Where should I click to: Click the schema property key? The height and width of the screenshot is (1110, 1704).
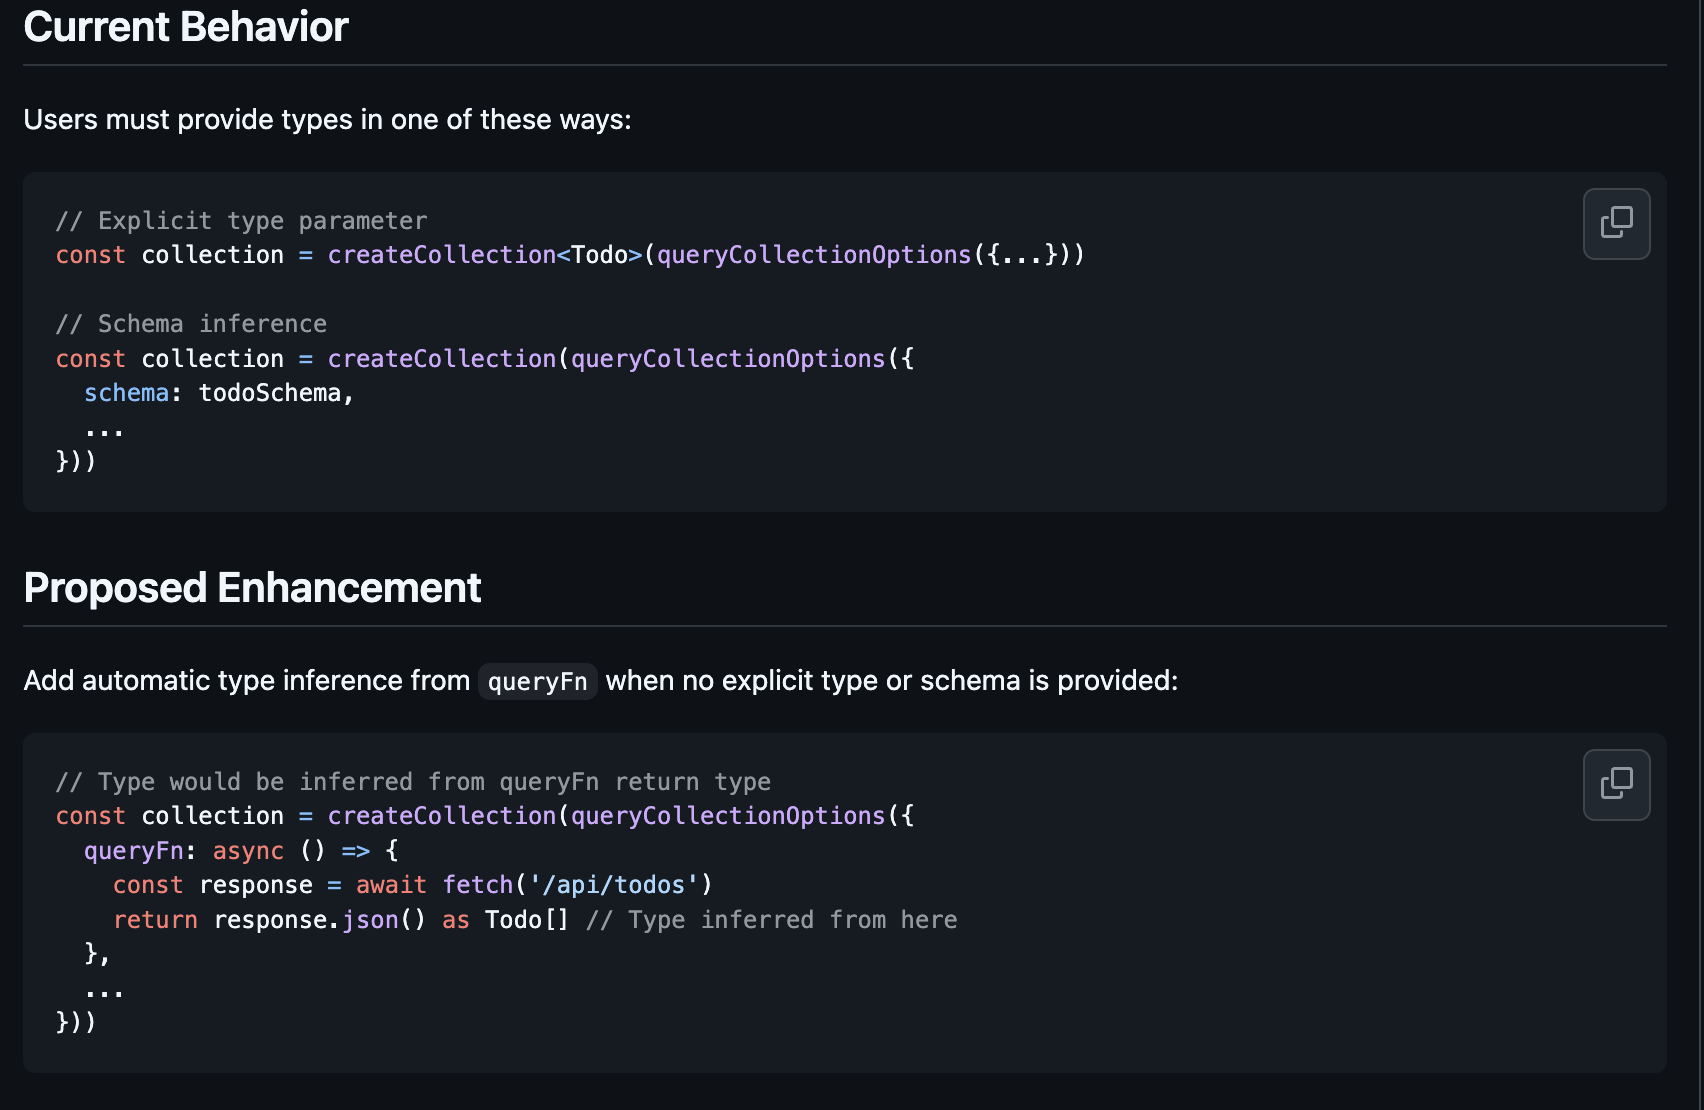[126, 393]
